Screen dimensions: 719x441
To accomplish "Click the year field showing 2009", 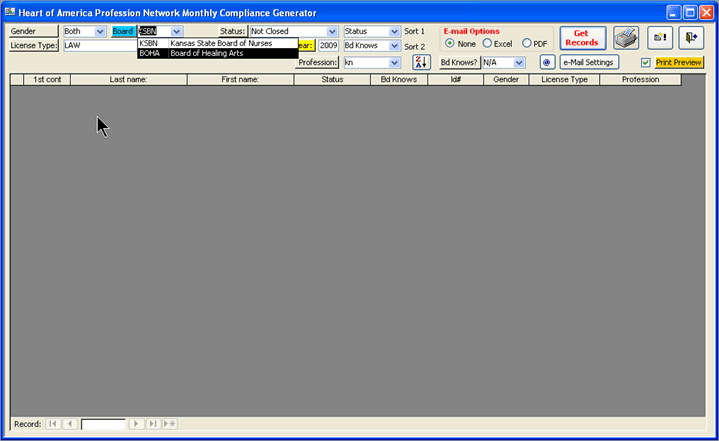I will pos(328,45).
